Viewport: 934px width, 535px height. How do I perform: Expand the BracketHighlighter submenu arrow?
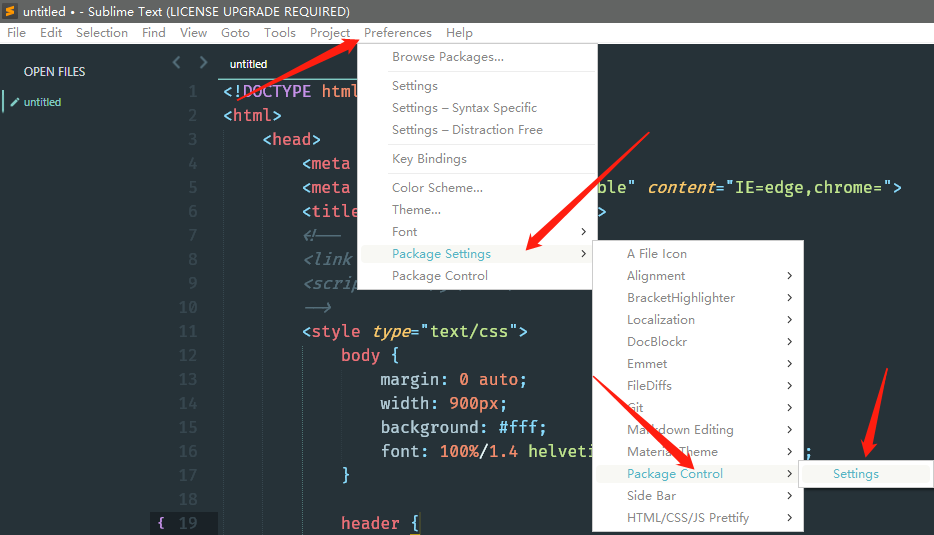click(x=789, y=298)
